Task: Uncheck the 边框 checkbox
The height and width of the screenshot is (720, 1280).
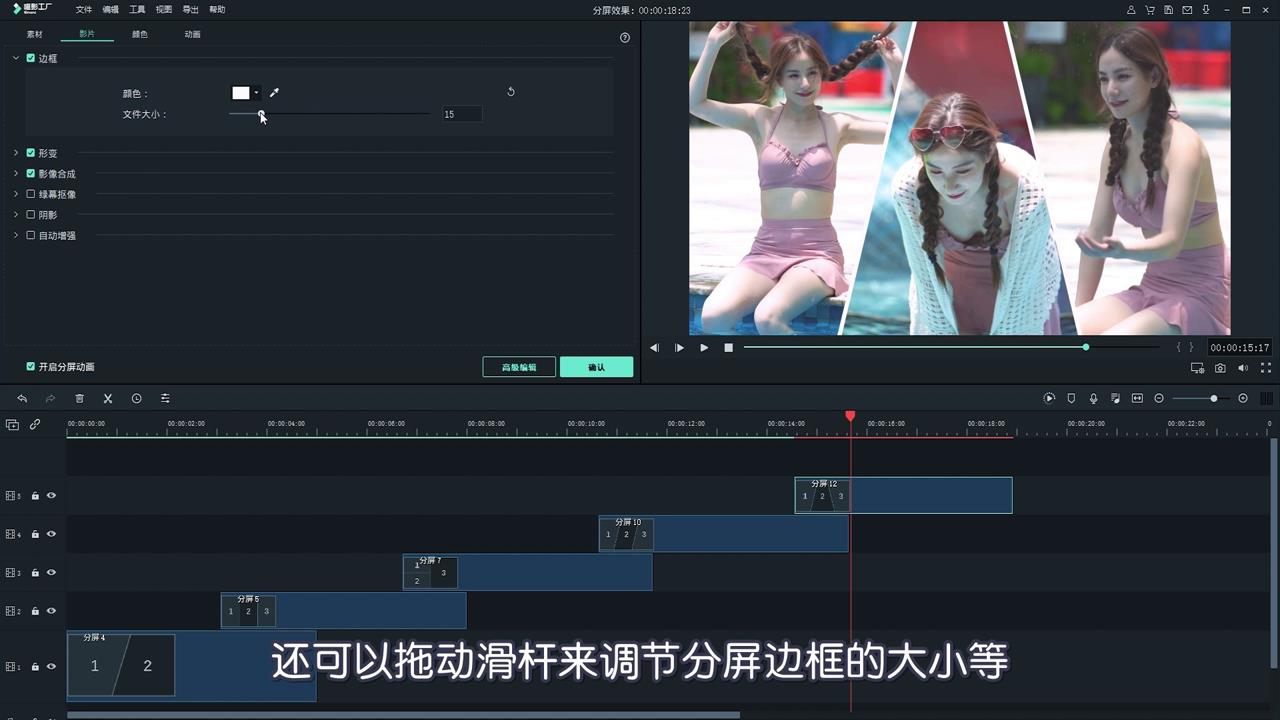Action: coord(30,58)
